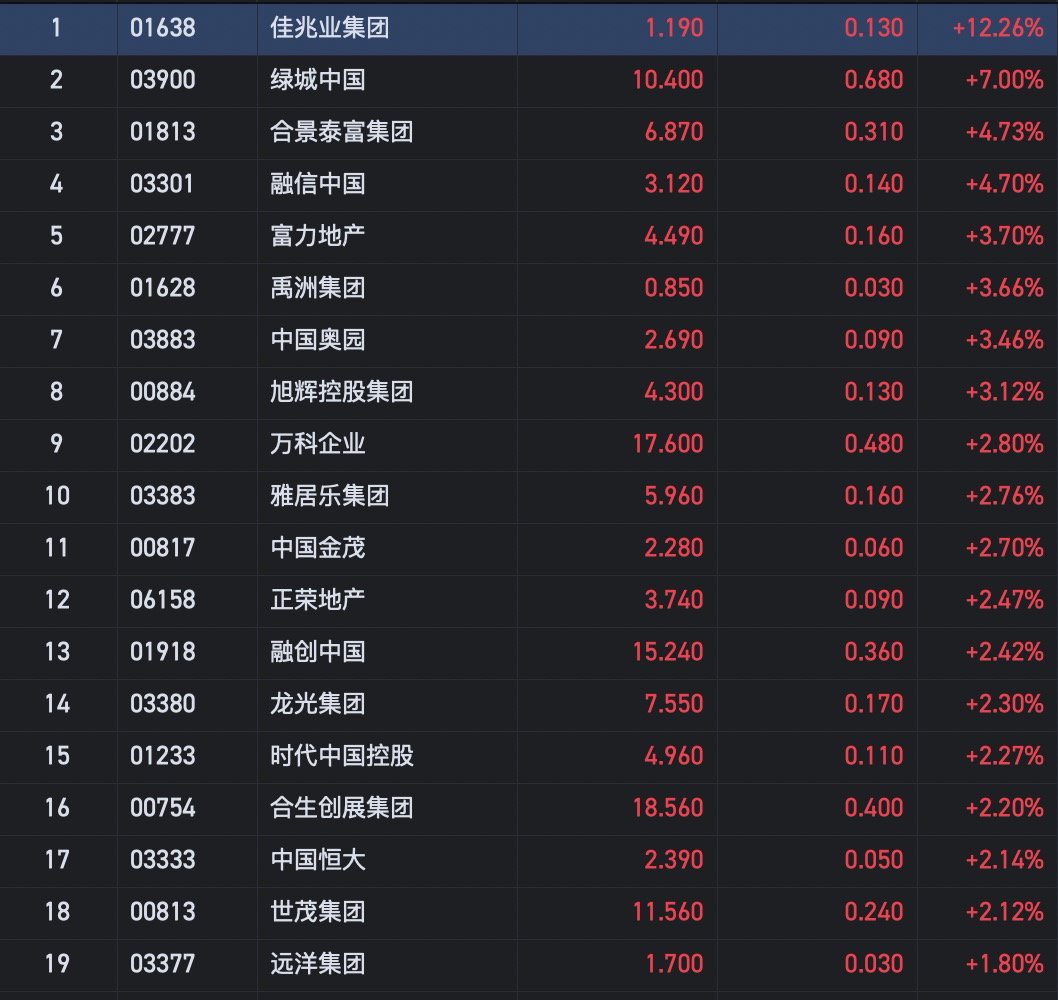Click the 富力地产 stock name

click(x=317, y=236)
